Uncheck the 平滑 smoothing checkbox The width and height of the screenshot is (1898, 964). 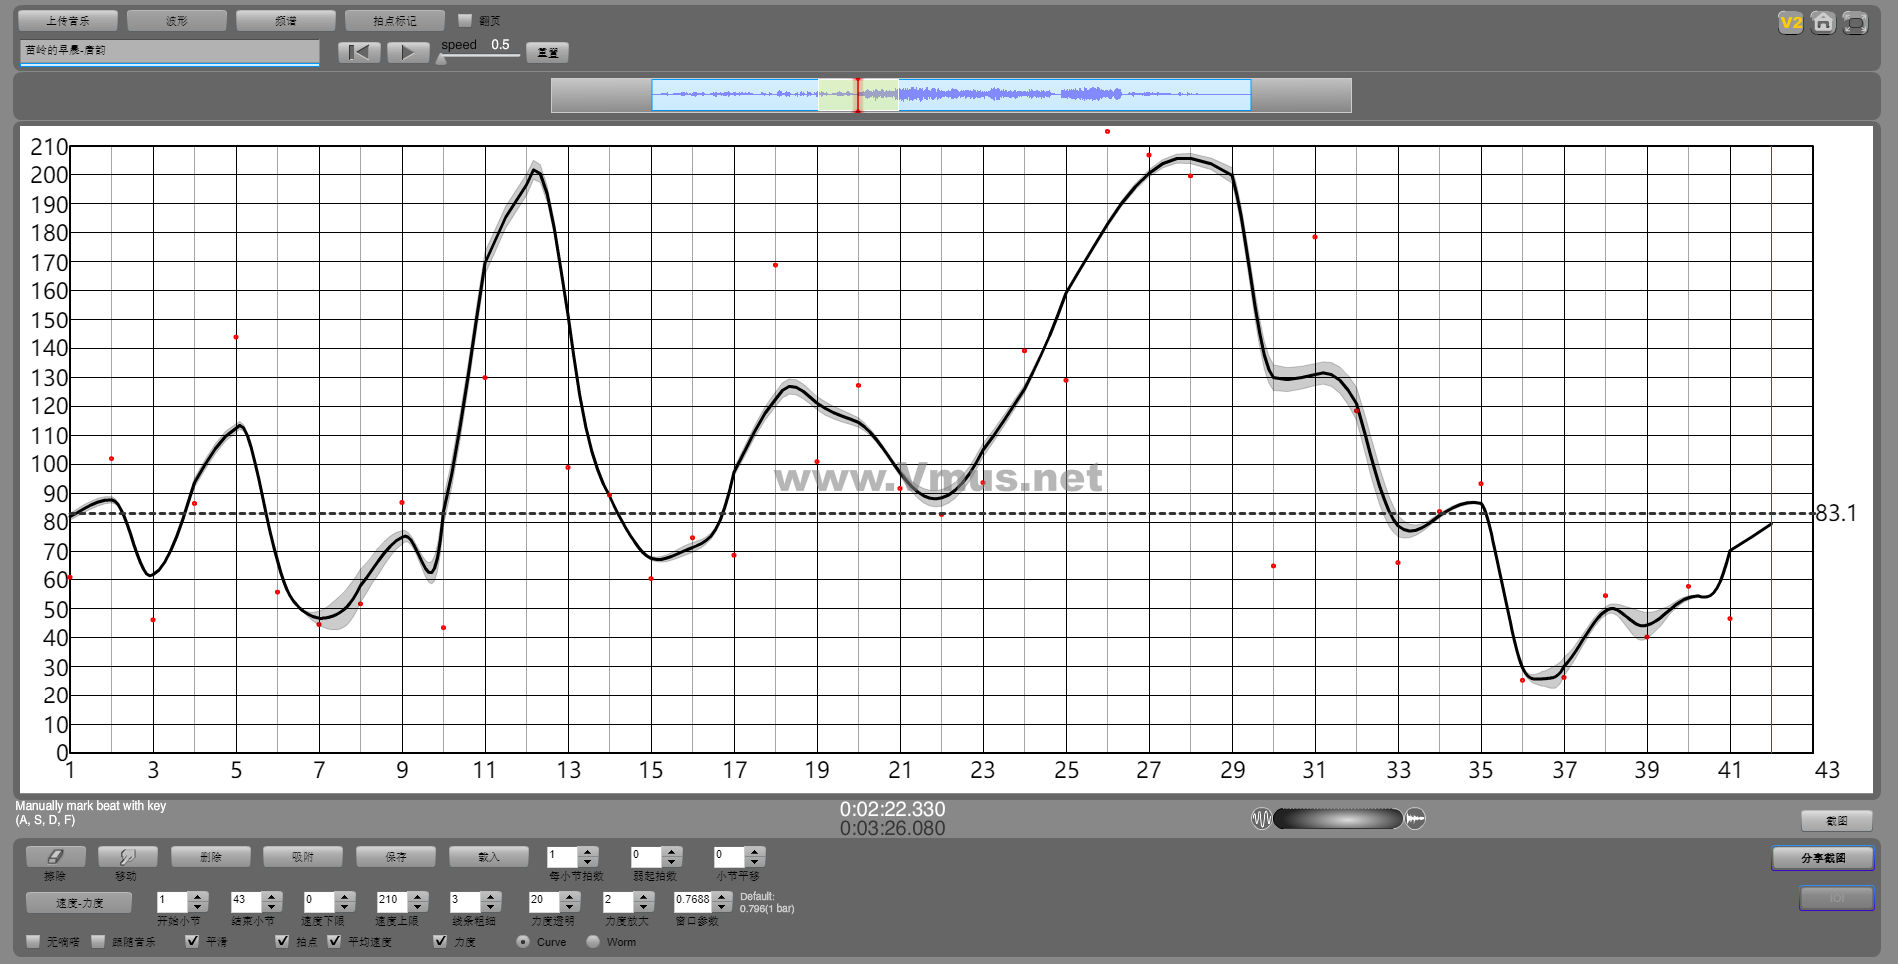coord(193,941)
